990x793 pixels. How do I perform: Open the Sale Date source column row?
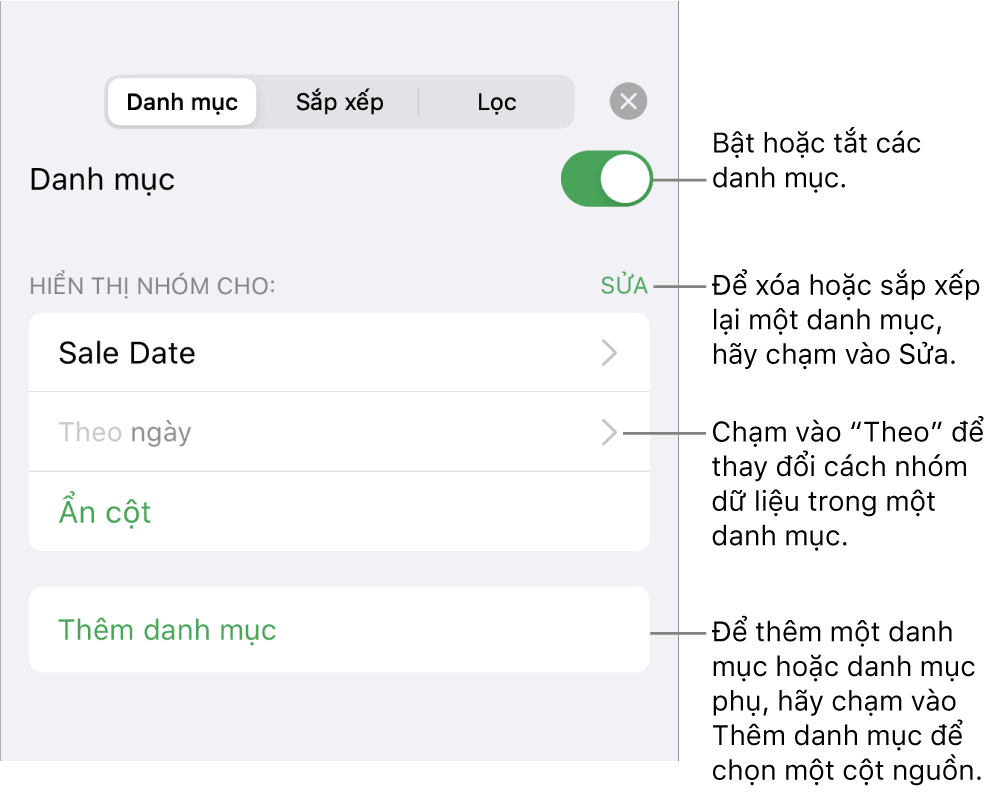tap(339, 352)
